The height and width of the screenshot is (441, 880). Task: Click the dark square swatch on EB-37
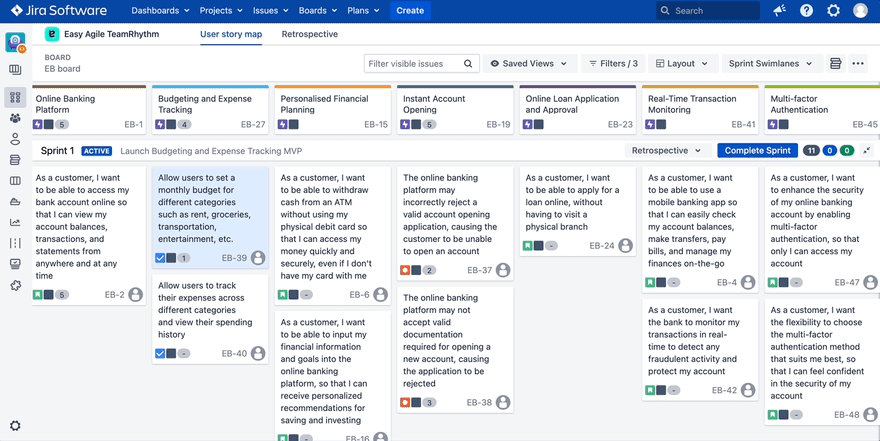pyautogui.click(x=416, y=270)
